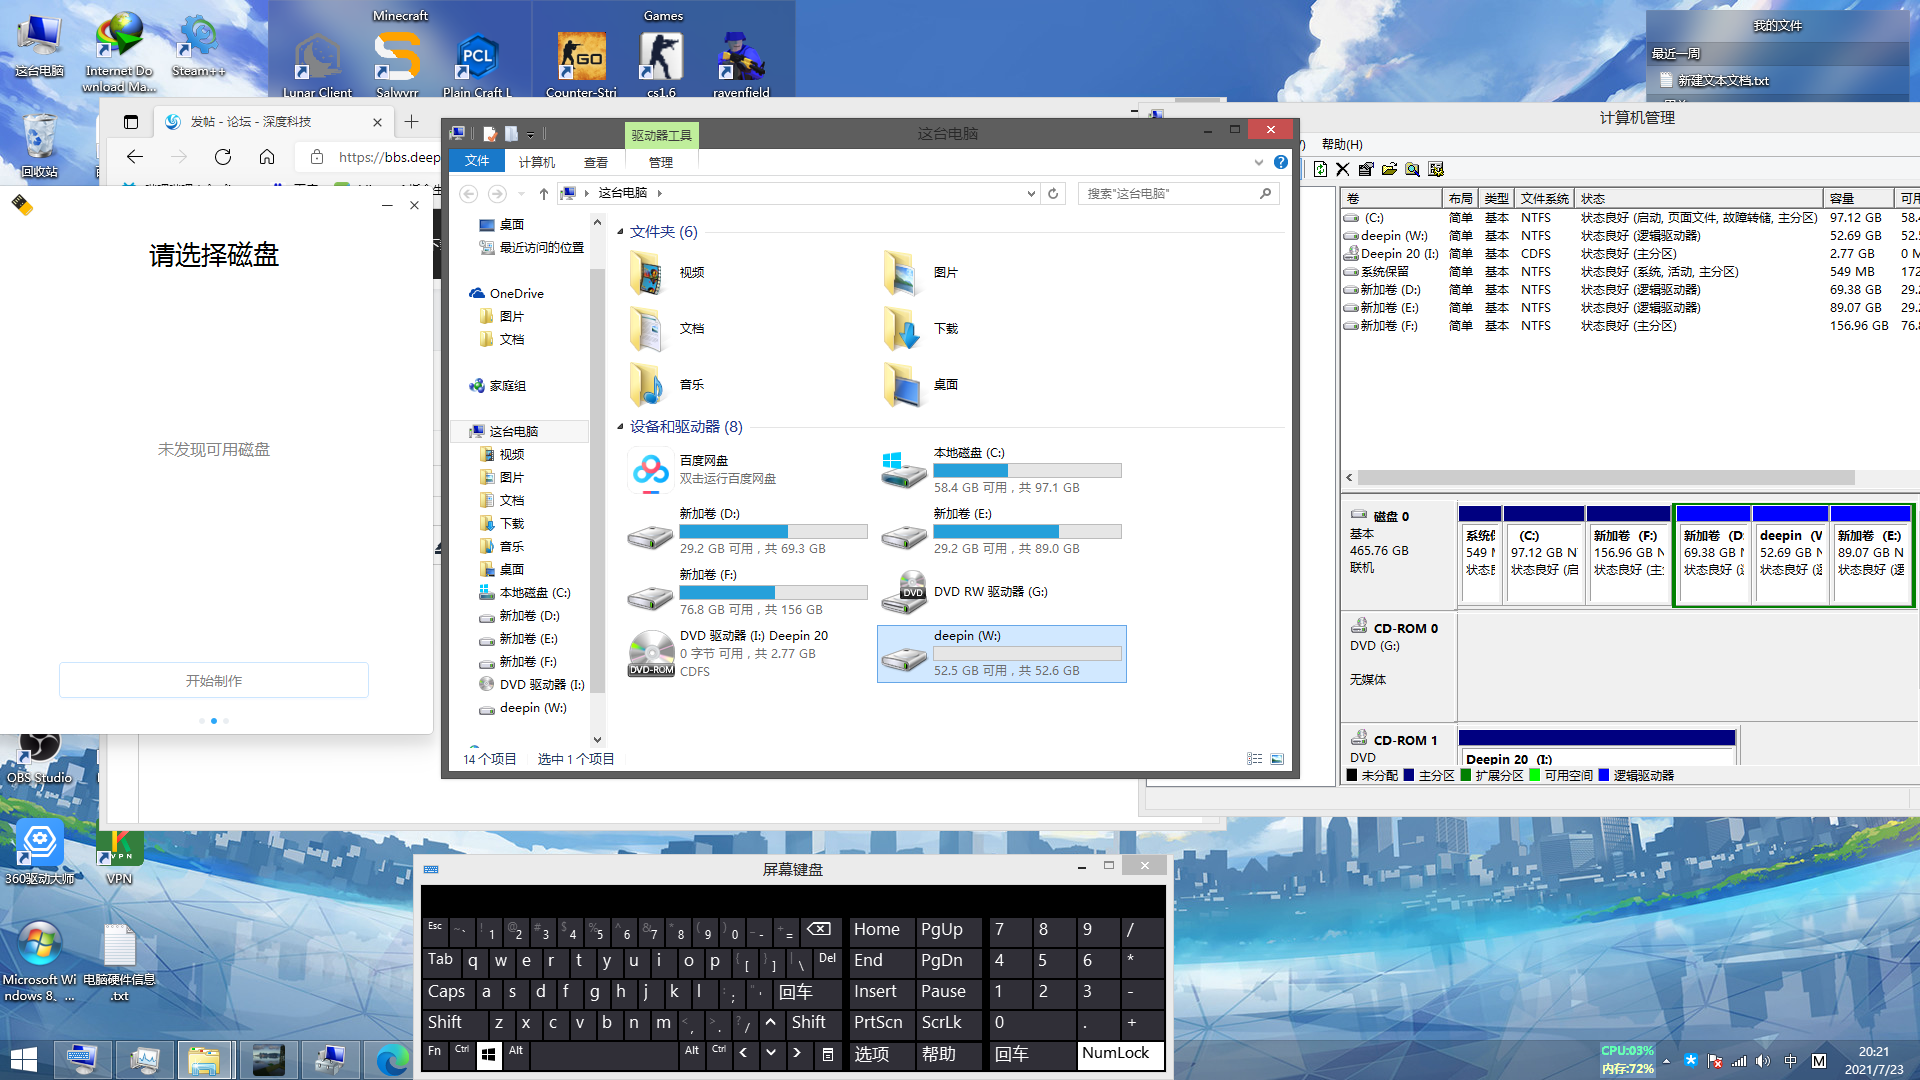
Task: Switch Explorer to large icons view
Action: tap(1277, 760)
